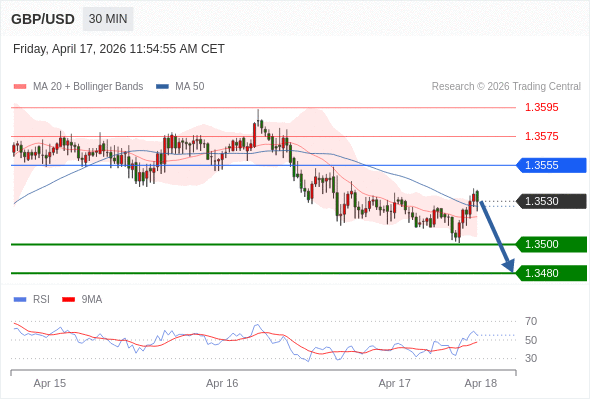590x400 pixels.
Task: Click the 1.3500 green support tag
Action: [x=551, y=245]
